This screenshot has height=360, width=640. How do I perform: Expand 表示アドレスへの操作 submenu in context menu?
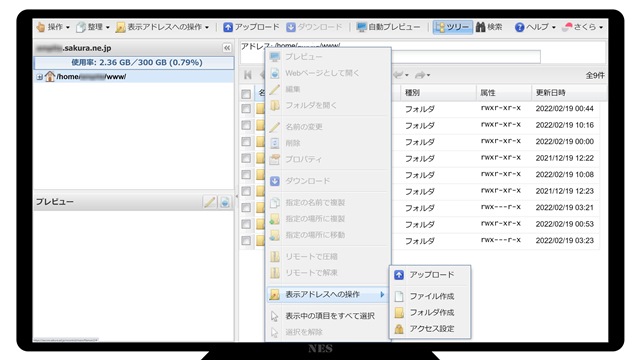coord(327,294)
